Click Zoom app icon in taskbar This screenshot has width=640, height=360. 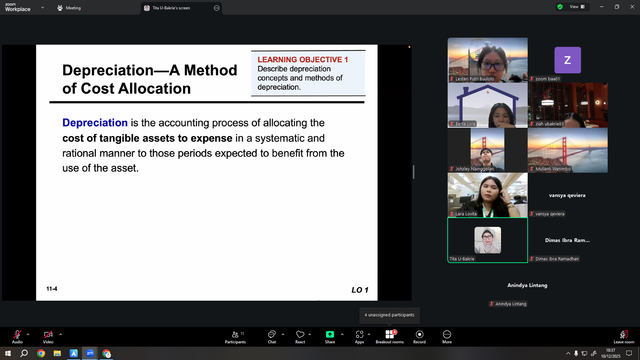tap(90, 353)
